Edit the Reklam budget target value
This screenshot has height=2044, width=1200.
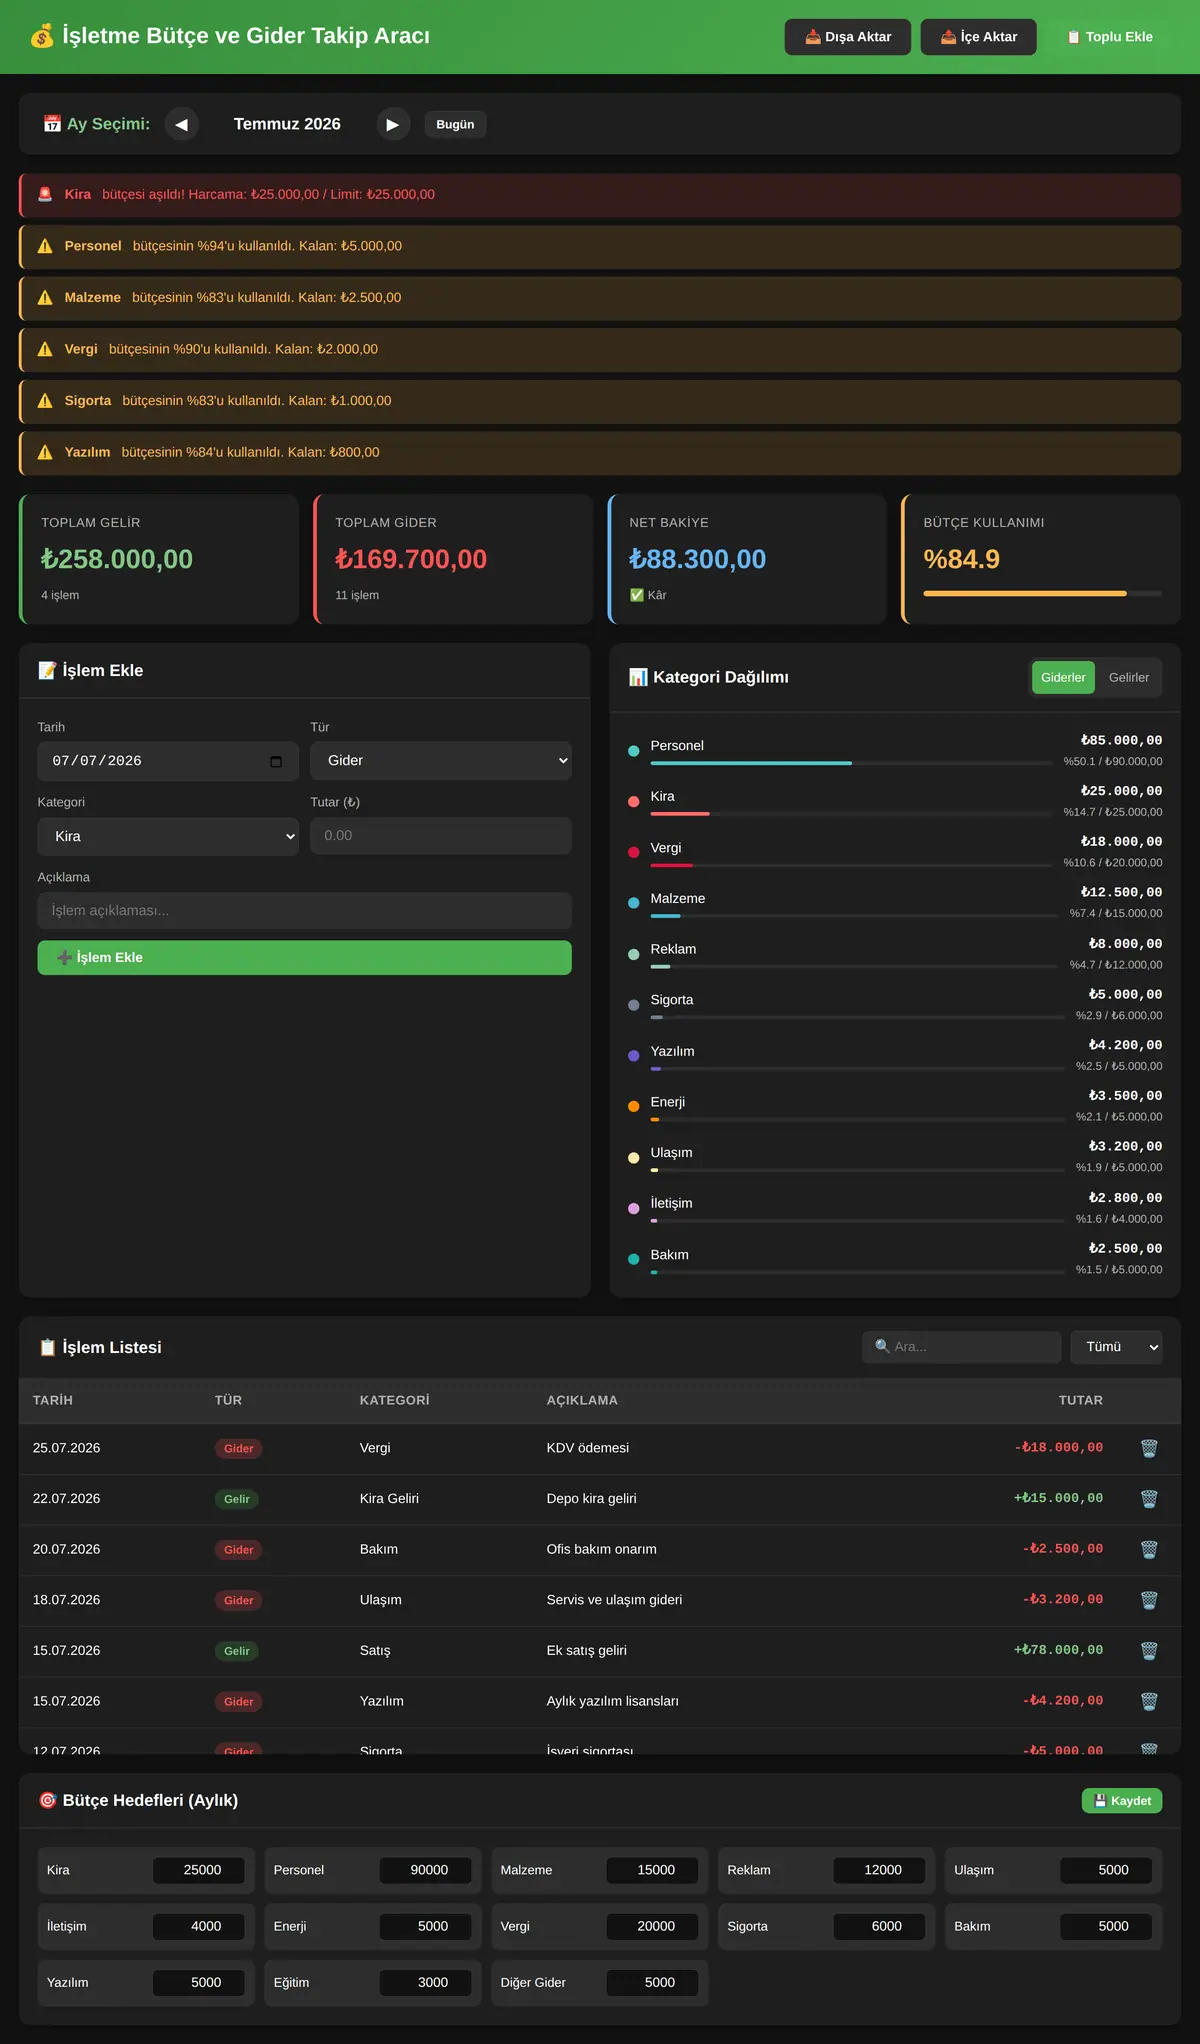879,1870
